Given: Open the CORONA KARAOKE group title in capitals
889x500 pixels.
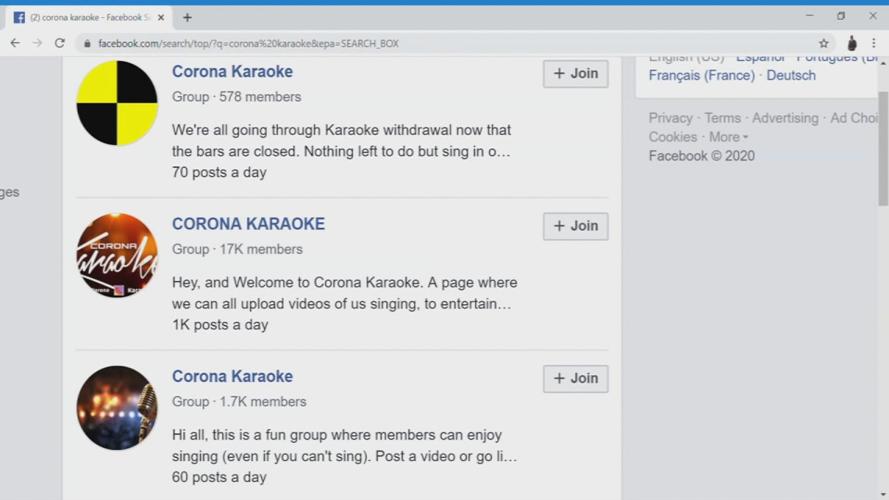Looking at the screenshot, I should (248, 224).
